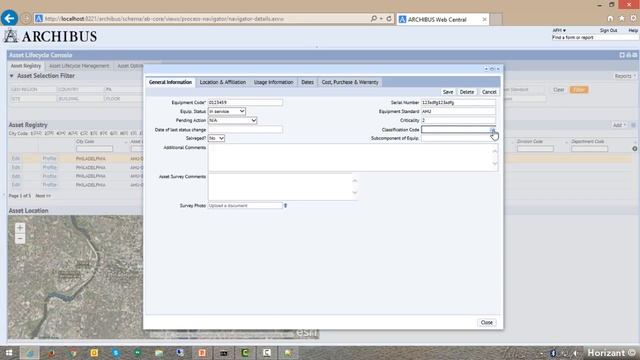
Task: Switch to Cost, Purchase & Warranty tab
Action: [350, 82]
